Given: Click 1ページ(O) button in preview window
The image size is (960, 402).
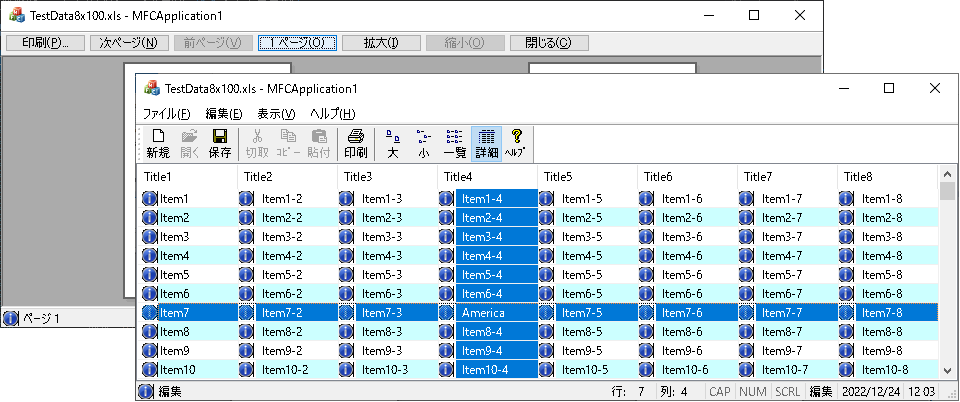Looking at the screenshot, I should (297, 43).
